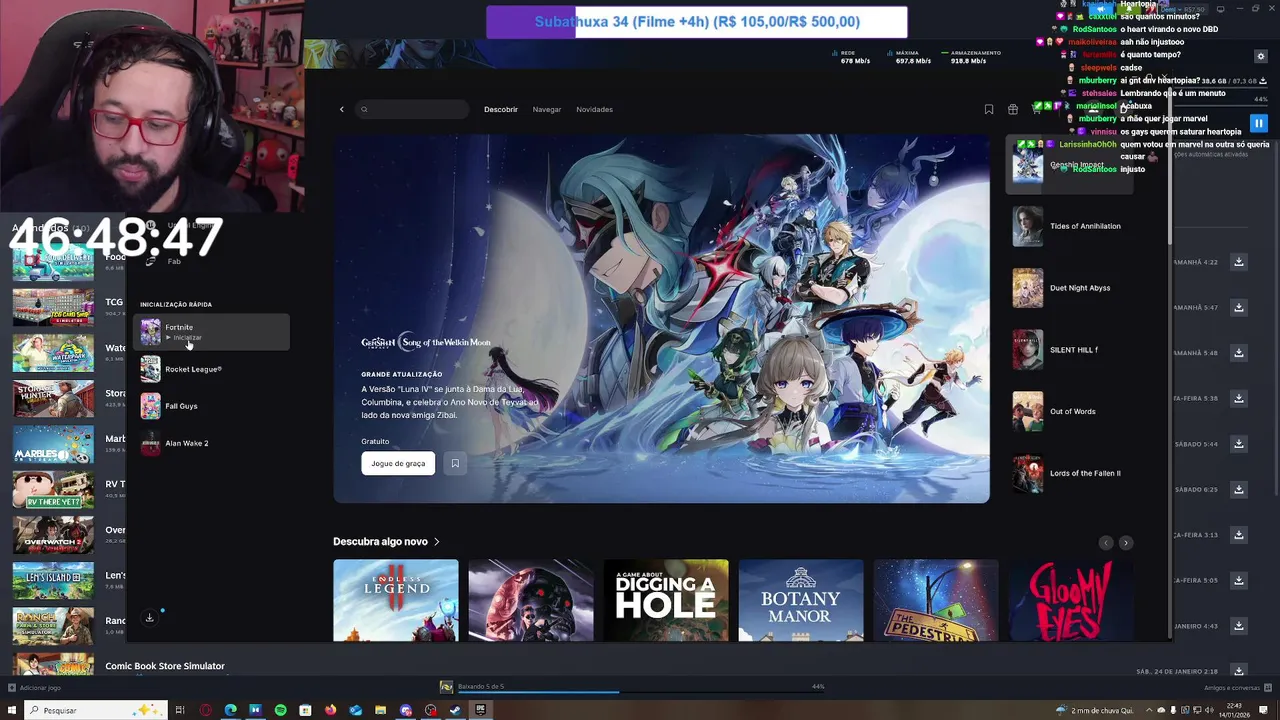The height and width of the screenshot is (720, 1280).
Task: Click the Epic store search field
Action: point(413,109)
